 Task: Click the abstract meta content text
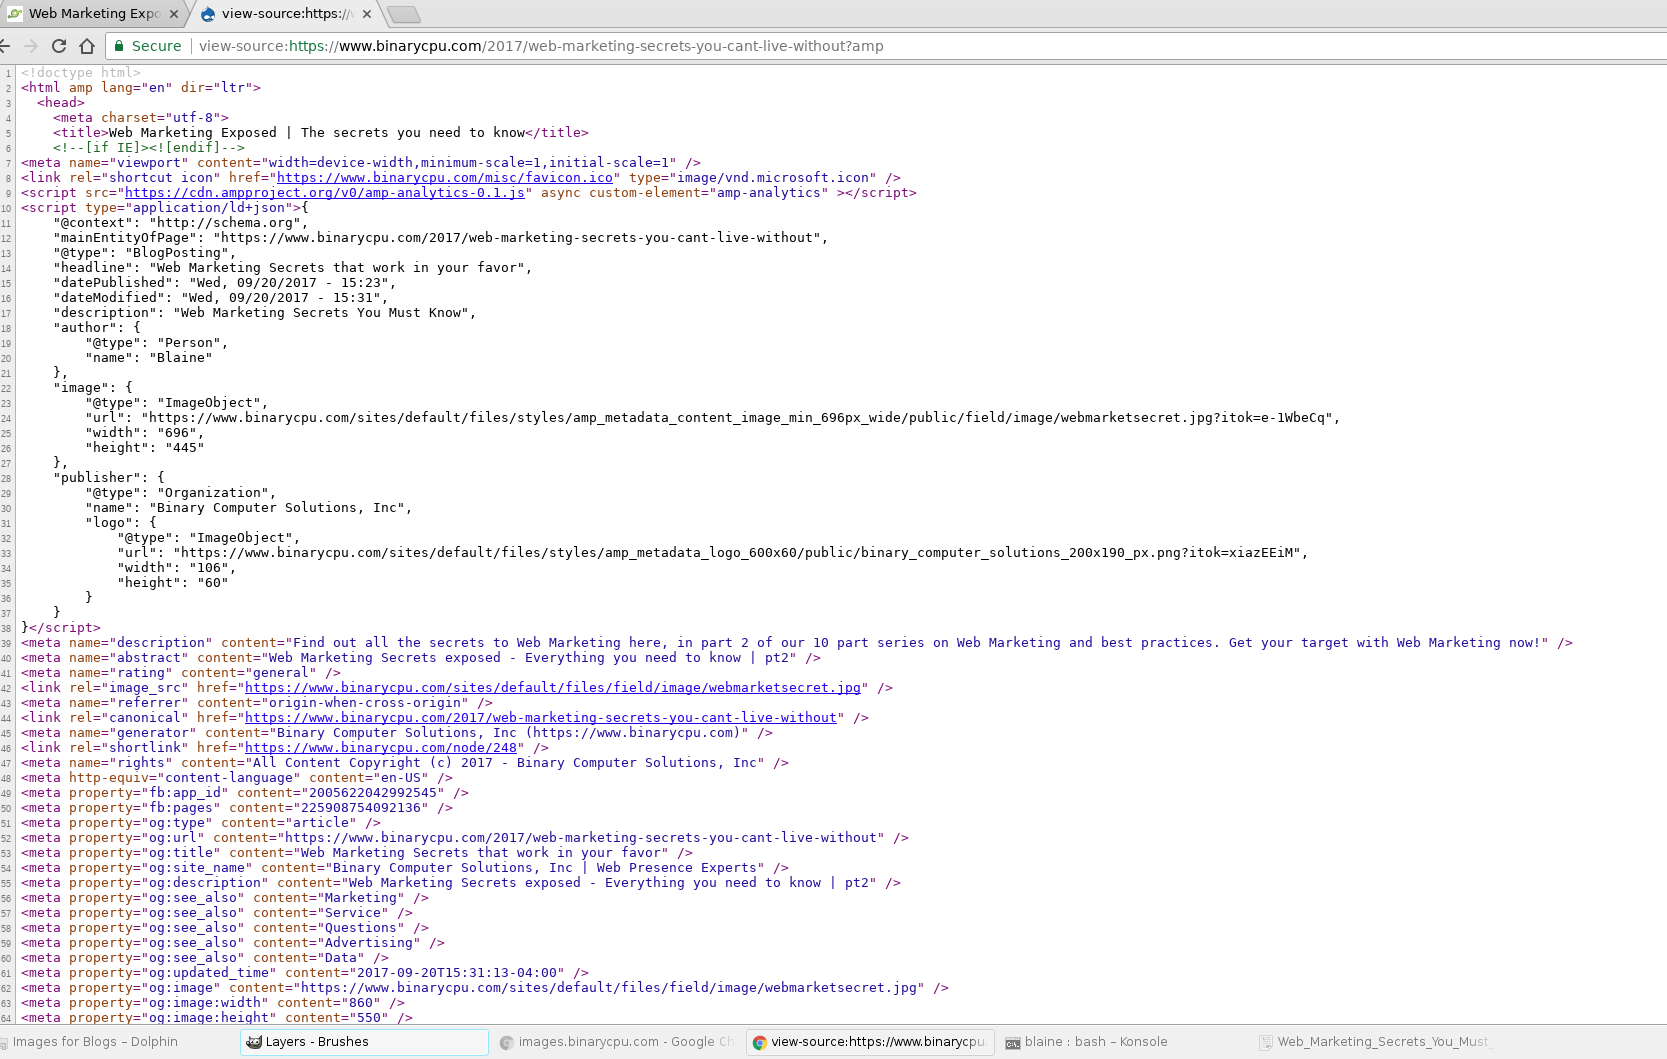(529, 658)
